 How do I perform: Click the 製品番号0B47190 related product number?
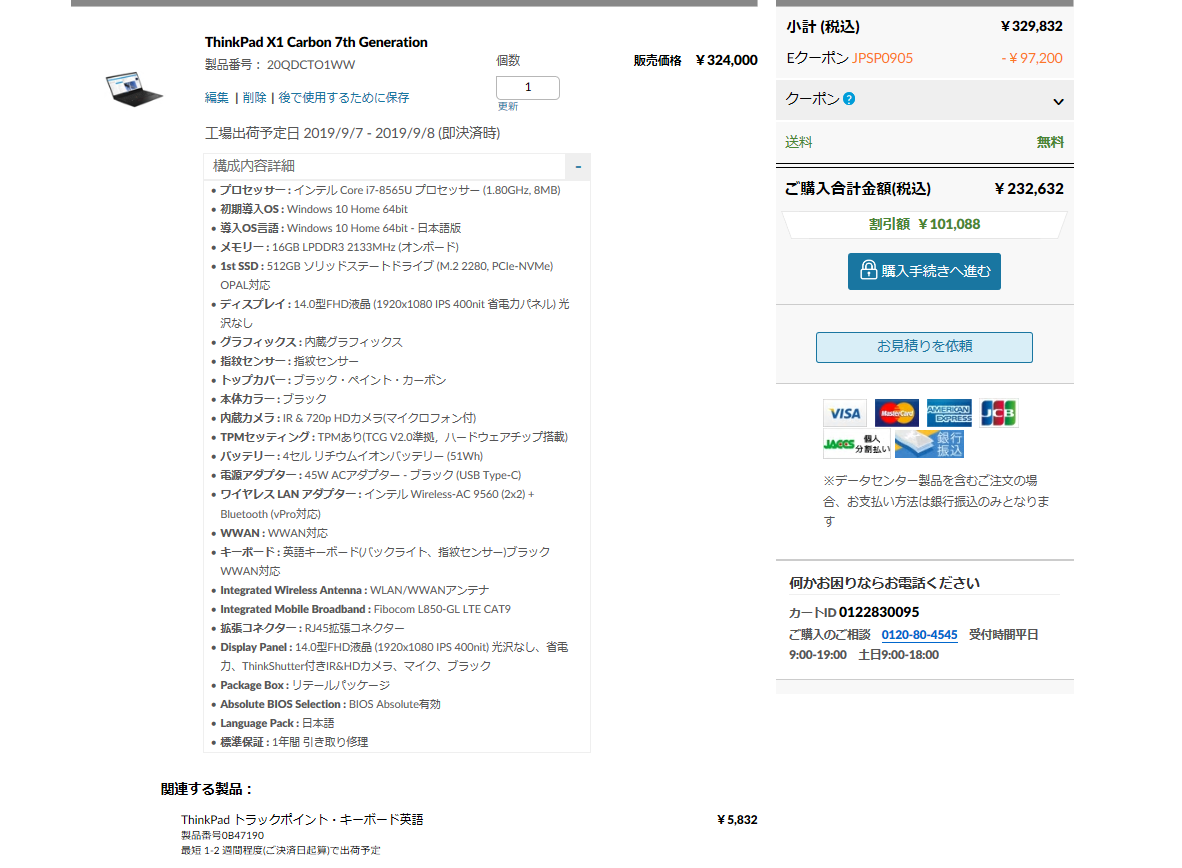click(x=222, y=836)
